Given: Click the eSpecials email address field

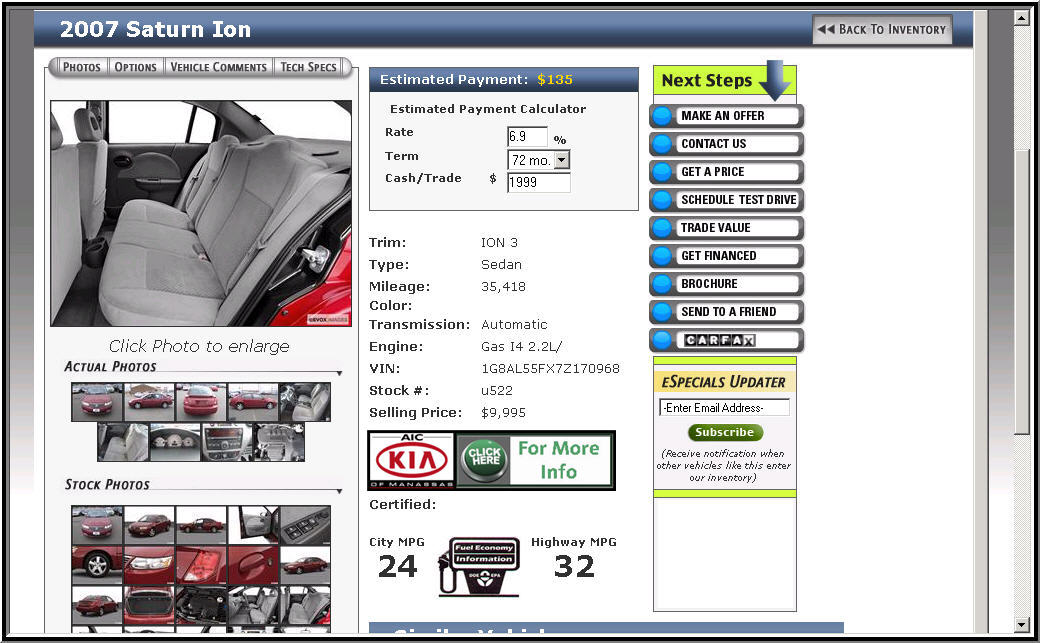Looking at the screenshot, I should 724,407.
